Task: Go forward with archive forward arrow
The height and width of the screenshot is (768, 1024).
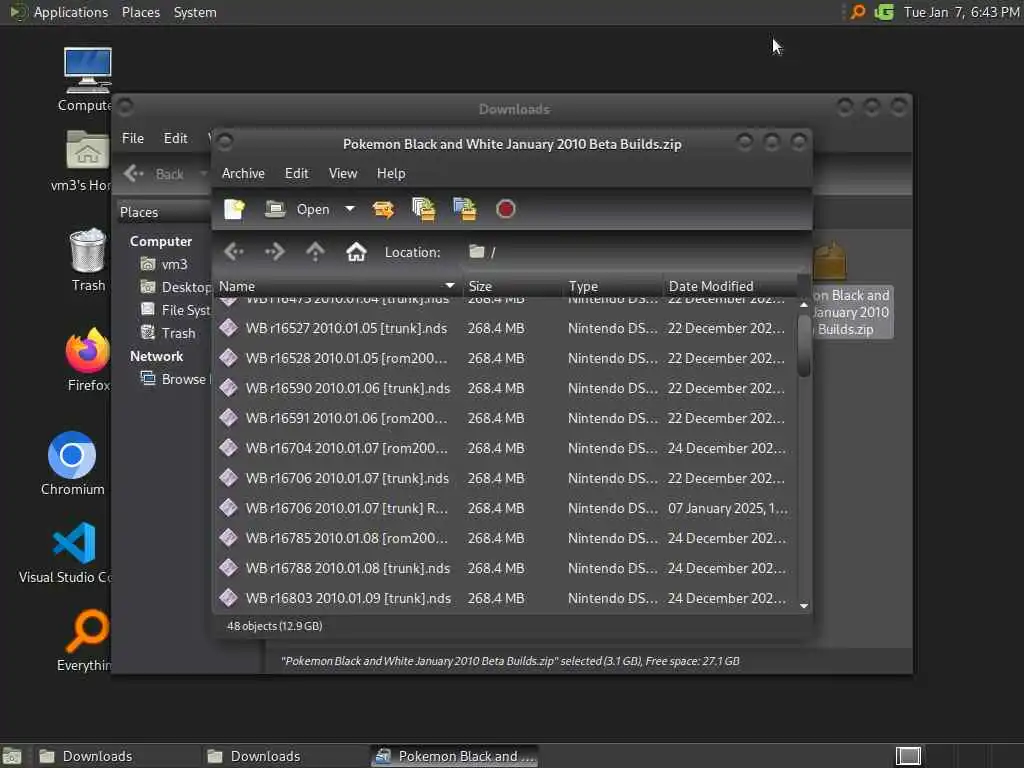Action: (274, 251)
